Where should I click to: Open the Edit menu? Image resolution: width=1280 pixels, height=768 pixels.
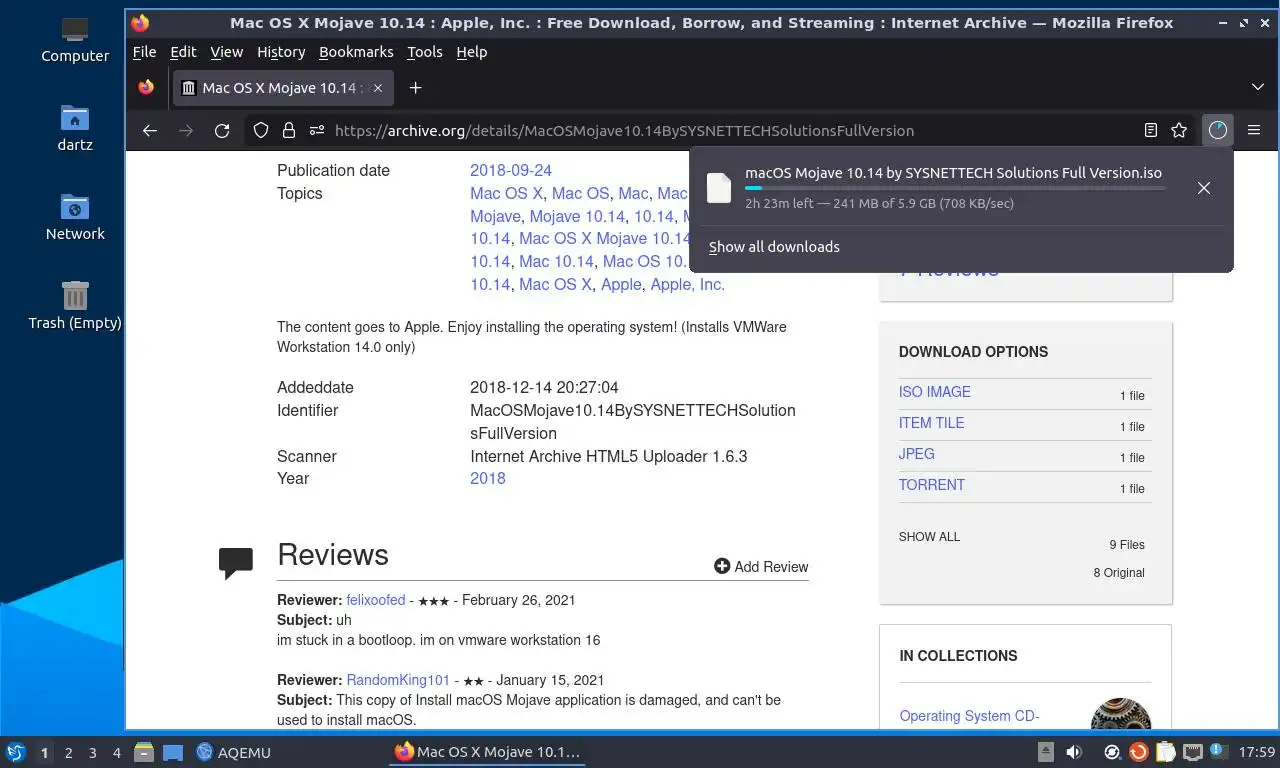pos(183,52)
